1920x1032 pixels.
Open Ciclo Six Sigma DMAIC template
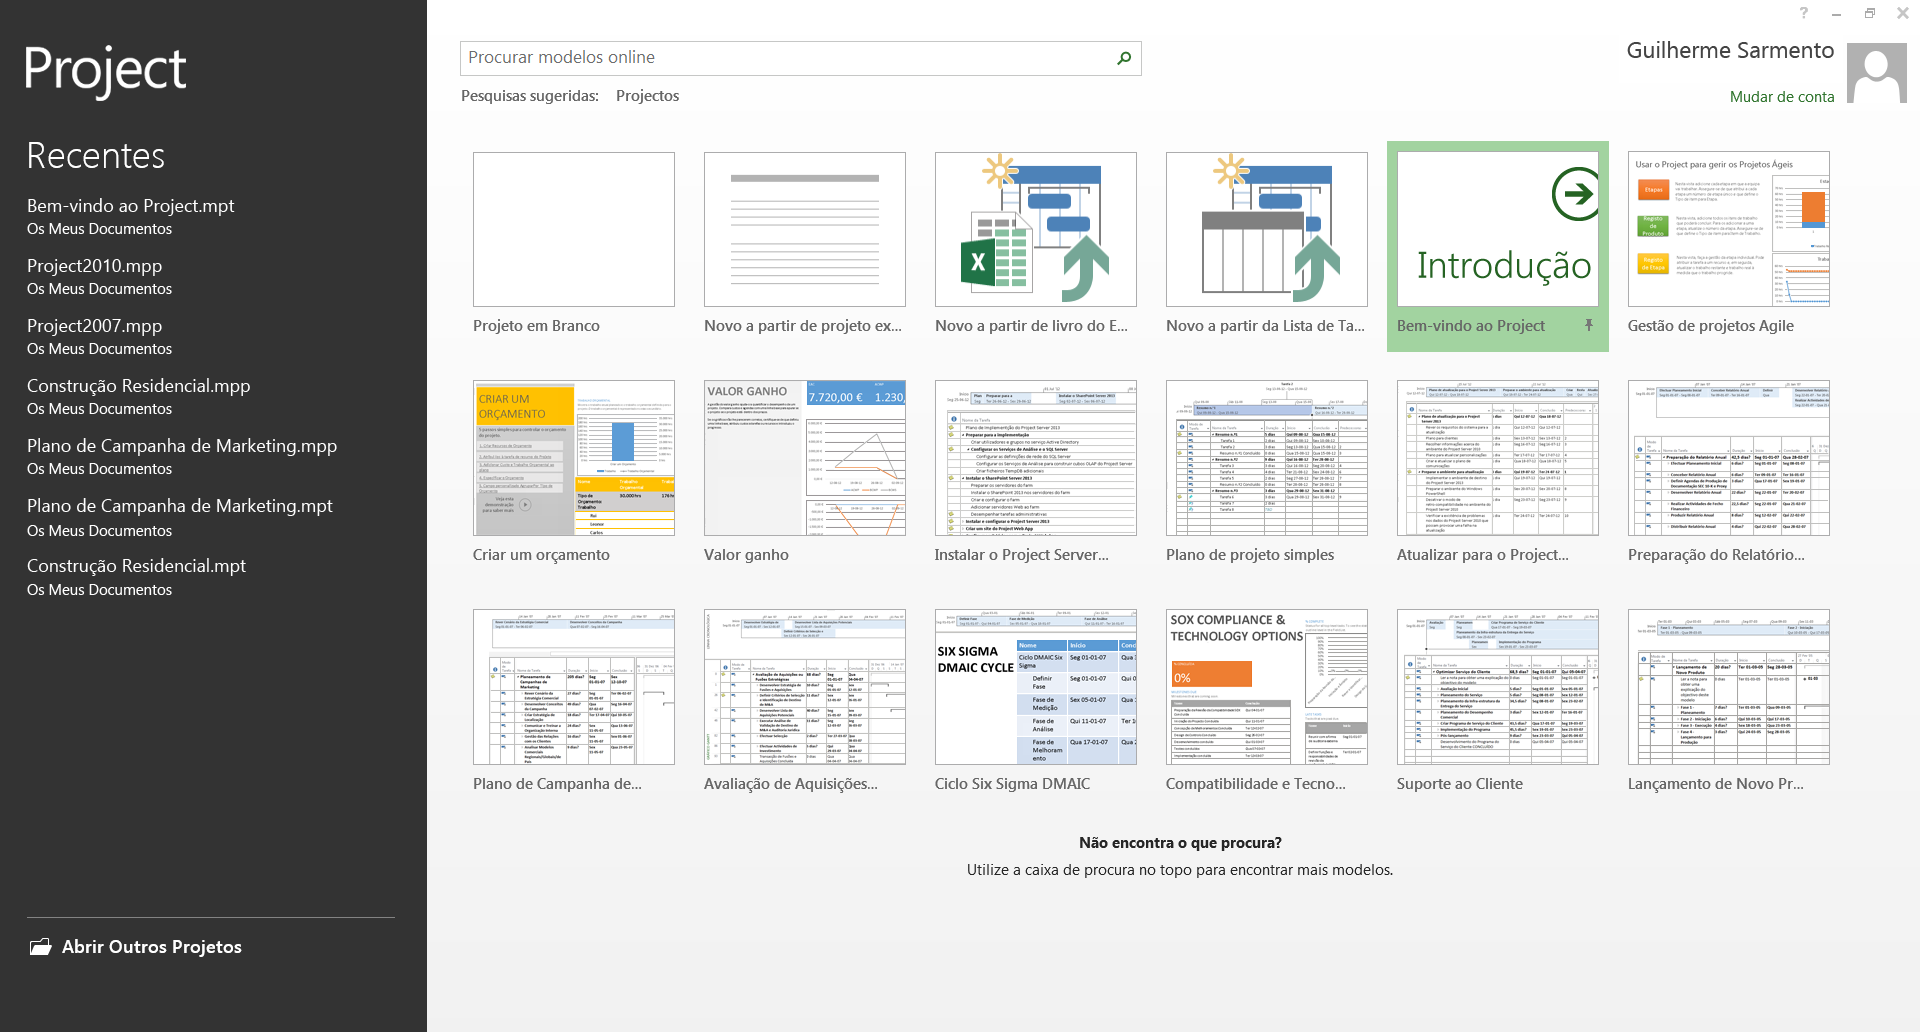click(1036, 687)
